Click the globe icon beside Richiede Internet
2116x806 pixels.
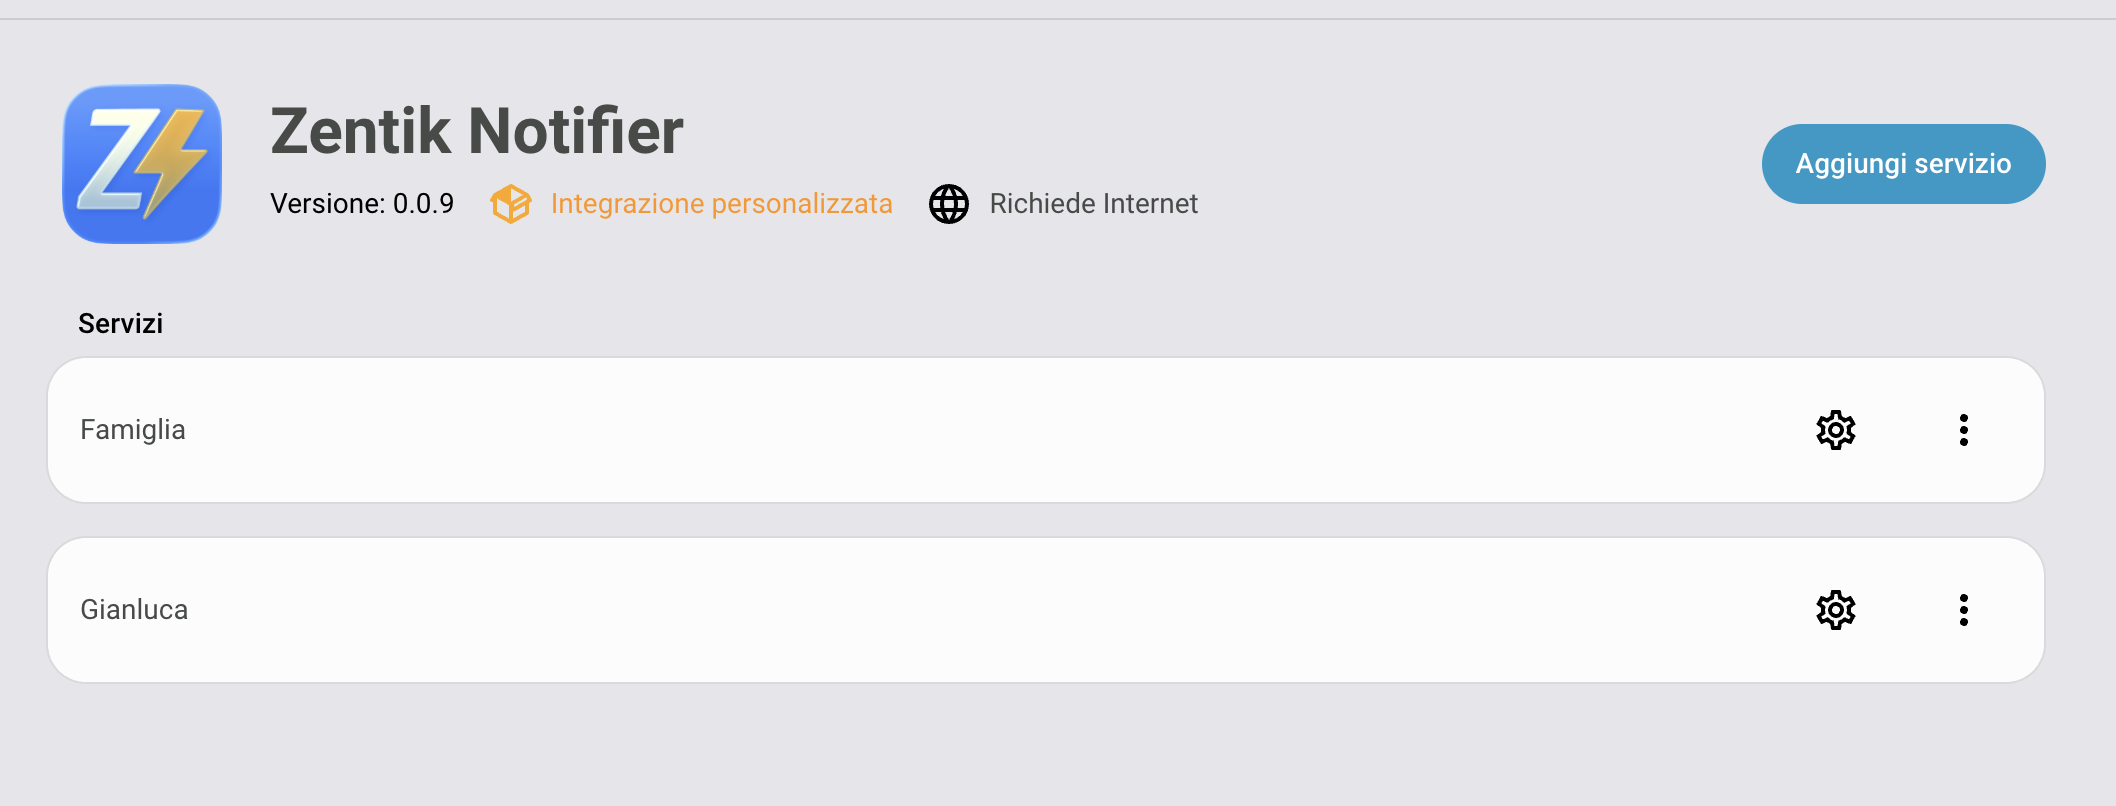click(x=948, y=204)
